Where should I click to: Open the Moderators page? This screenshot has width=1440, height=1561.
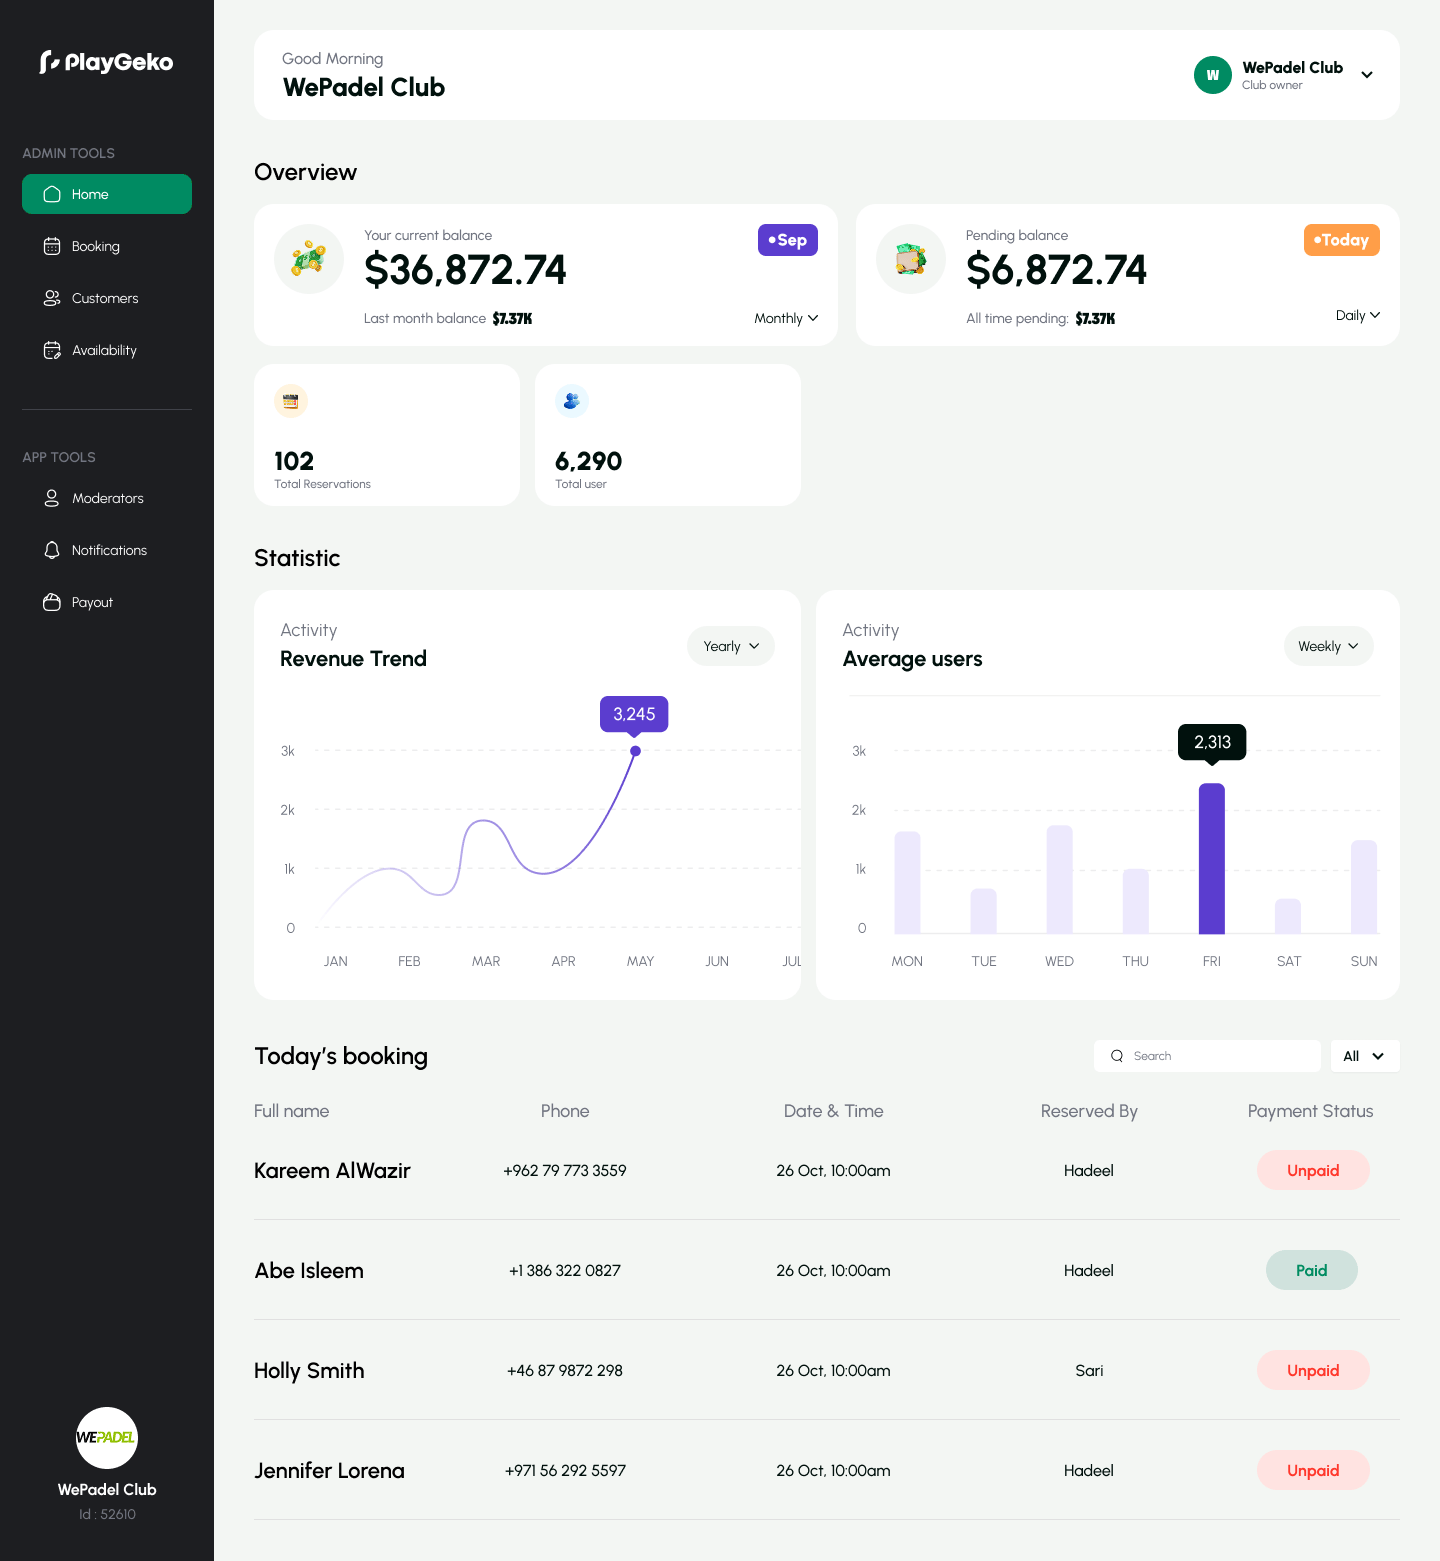point(107,498)
